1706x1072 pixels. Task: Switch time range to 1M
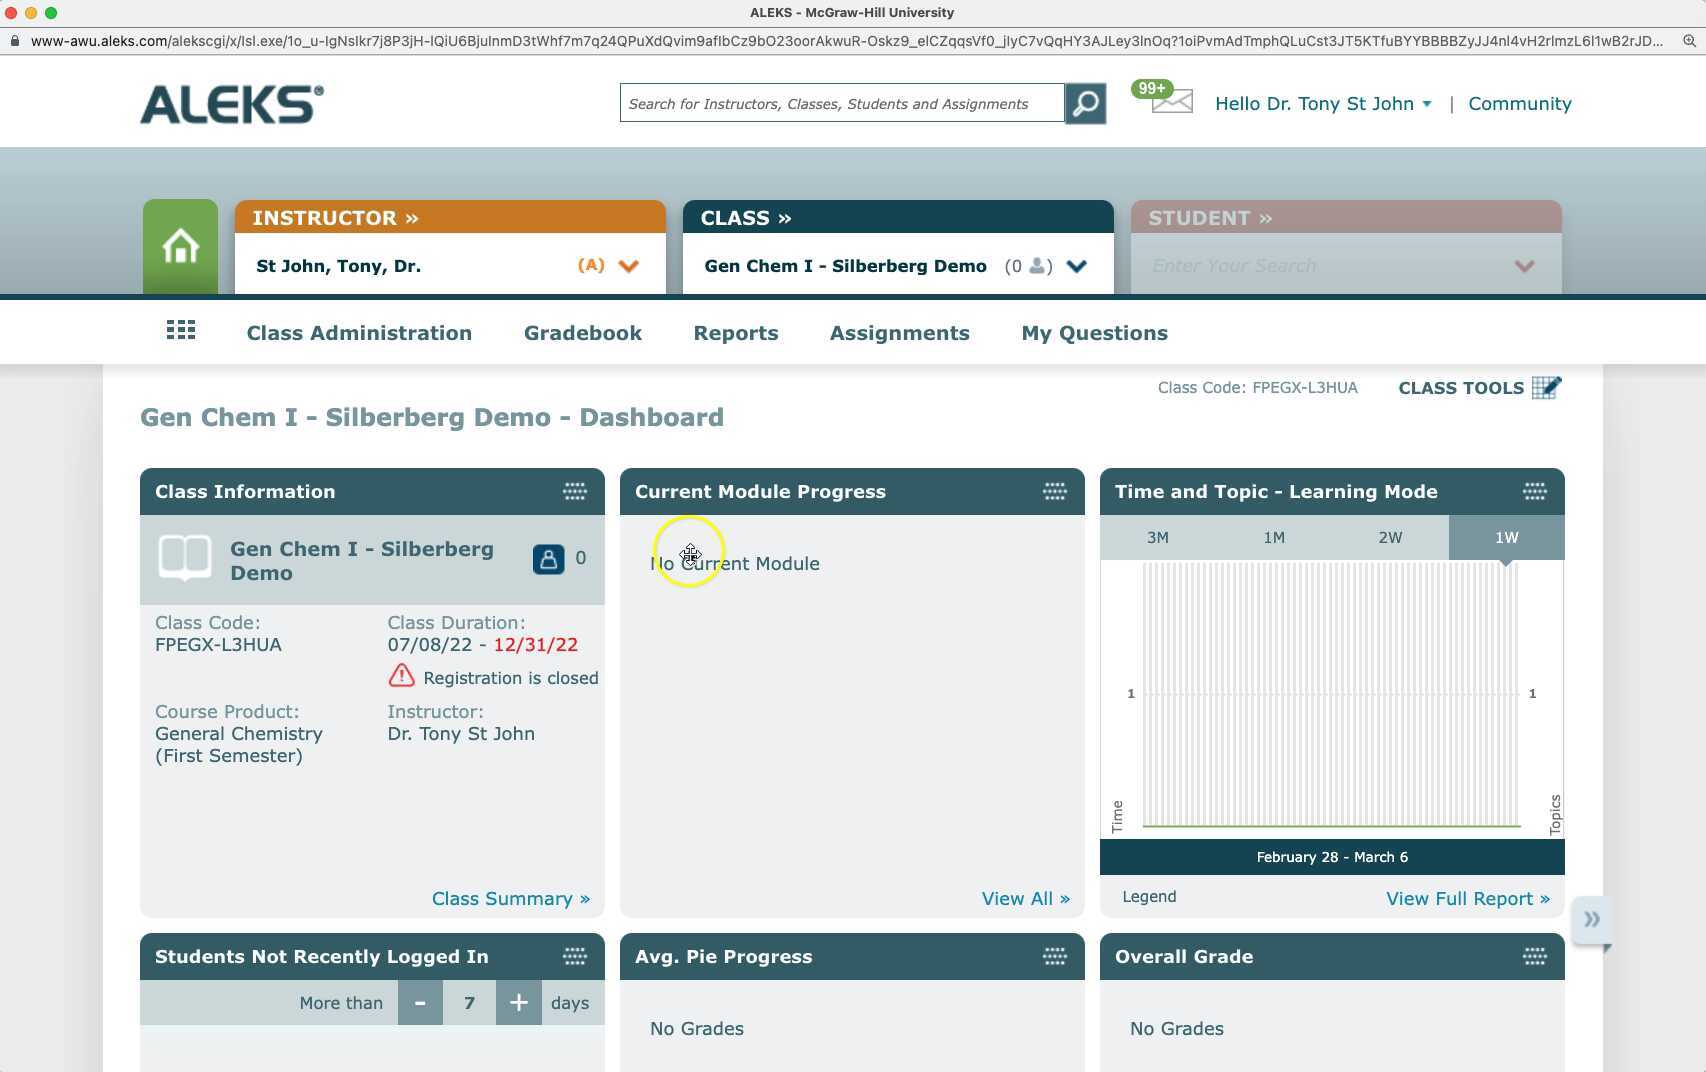click(1274, 537)
